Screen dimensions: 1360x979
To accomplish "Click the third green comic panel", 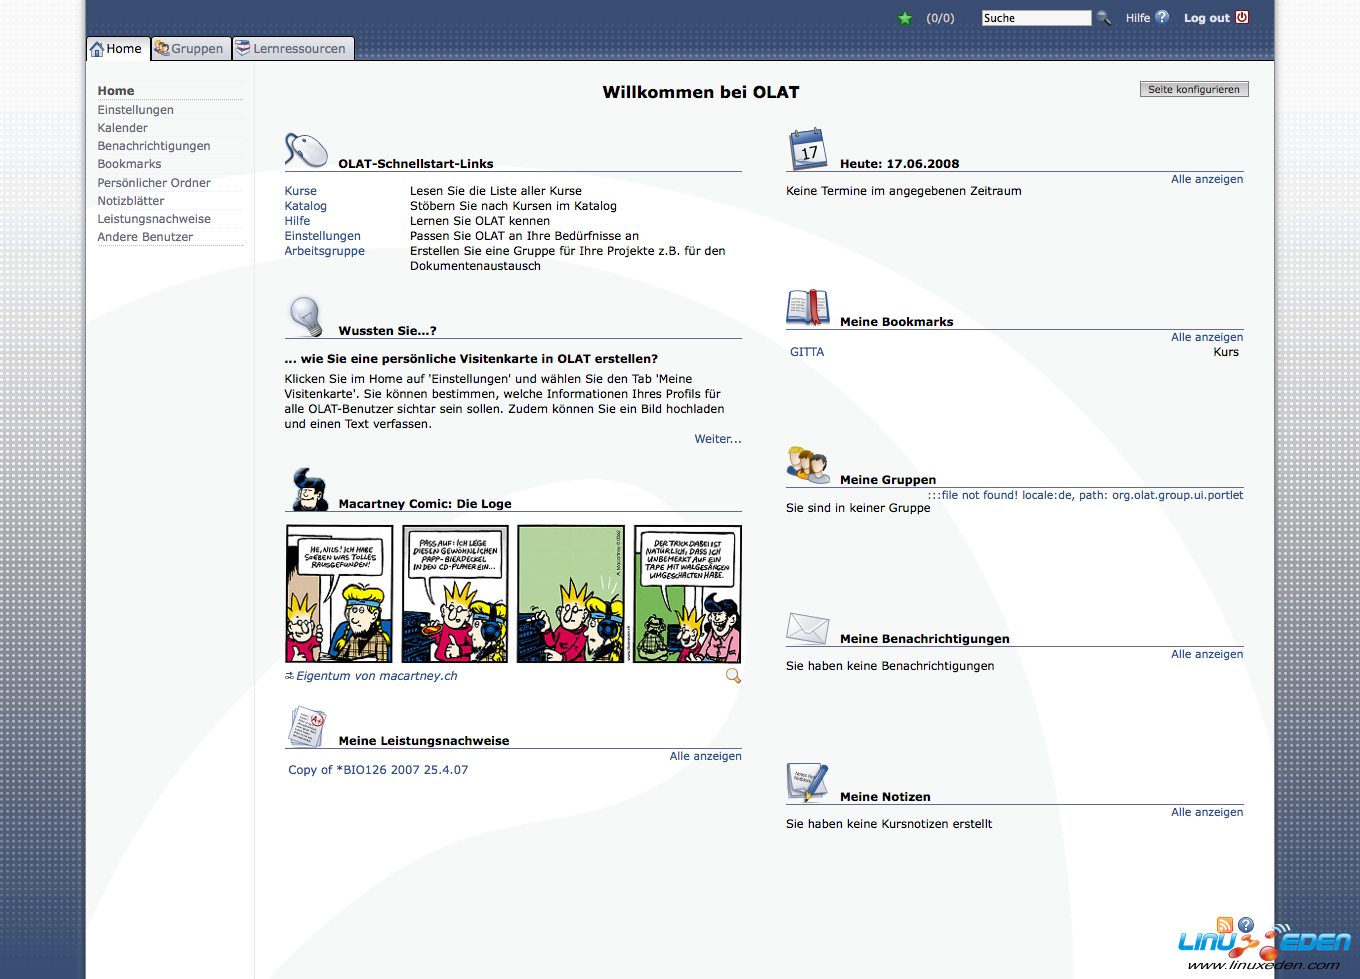I will pyautogui.click(x=571, y=594).
